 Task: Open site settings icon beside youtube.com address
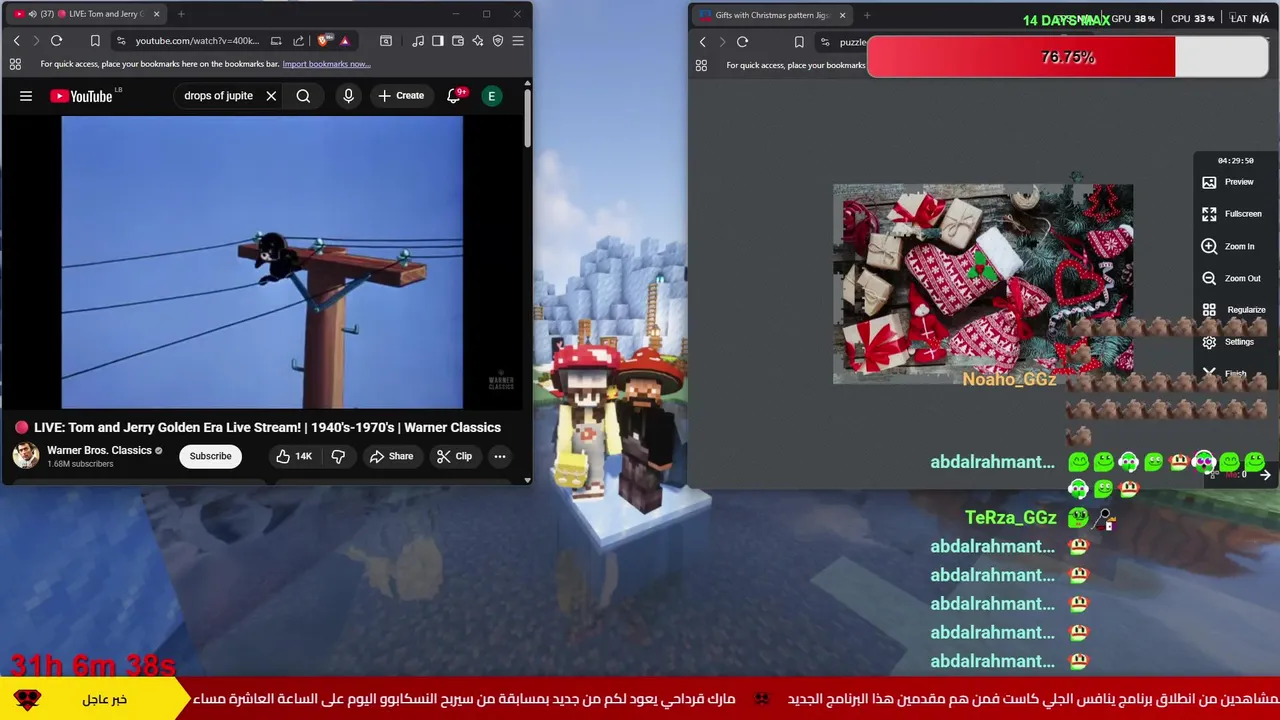121,41
